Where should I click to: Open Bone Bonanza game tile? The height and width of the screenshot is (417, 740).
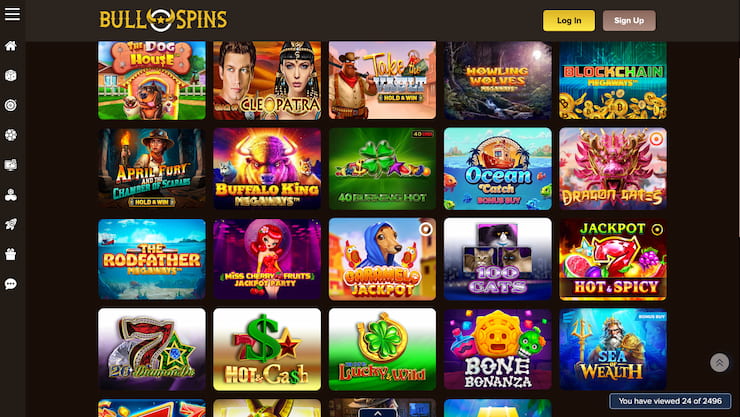pos(497,350)
